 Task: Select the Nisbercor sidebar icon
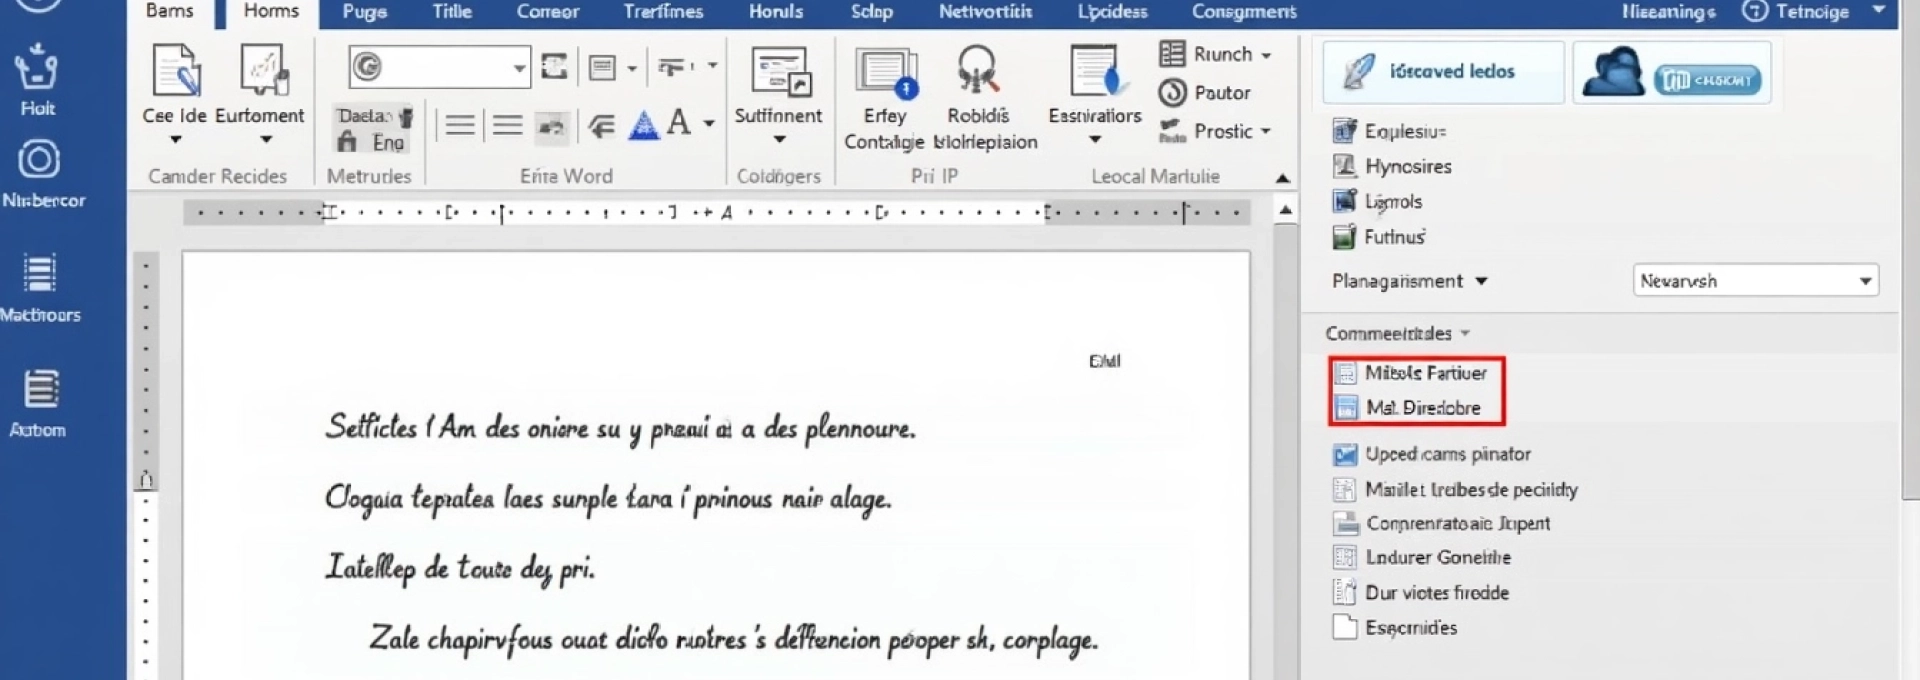38,160
